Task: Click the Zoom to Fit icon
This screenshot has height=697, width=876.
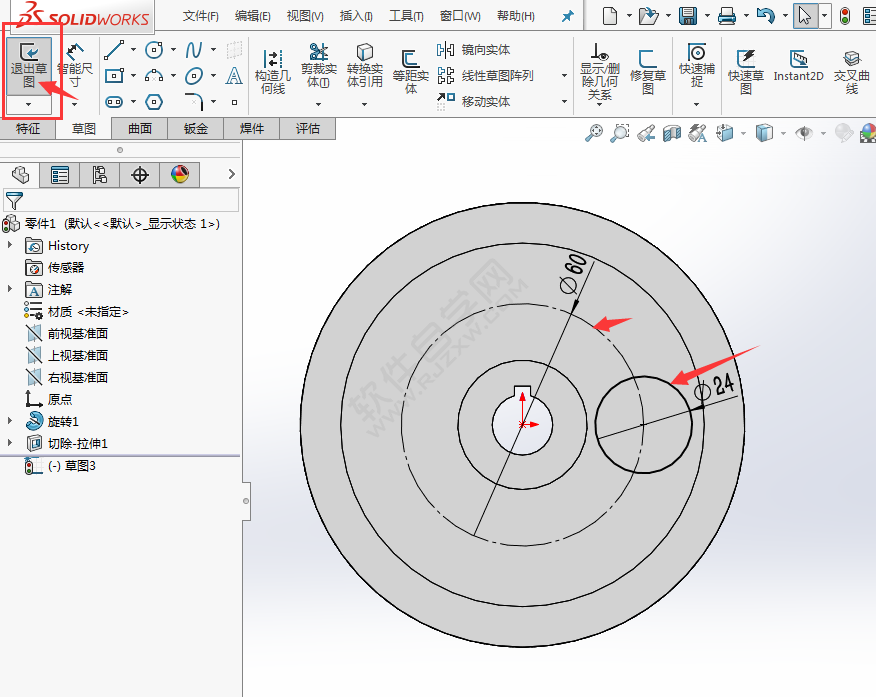Action: (x=593, y=133)
